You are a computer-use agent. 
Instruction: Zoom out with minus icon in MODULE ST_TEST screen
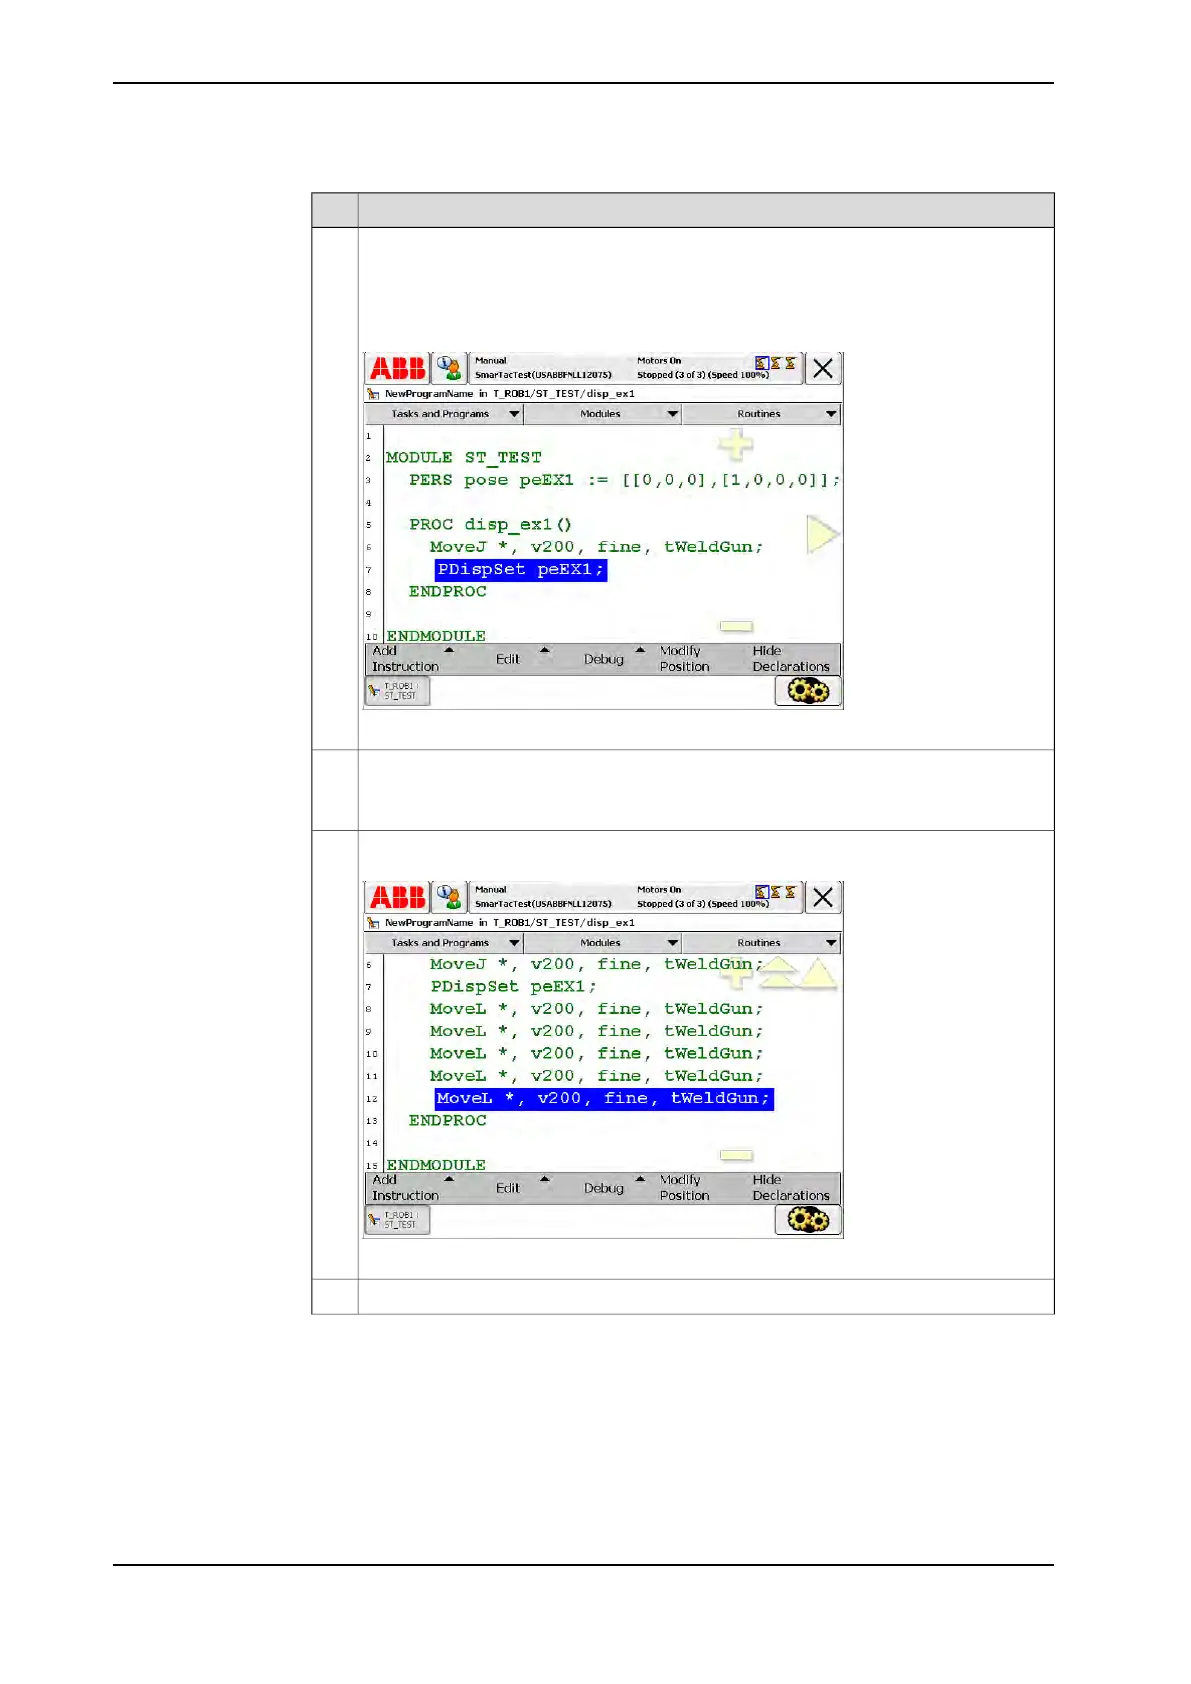click(736, 626)
